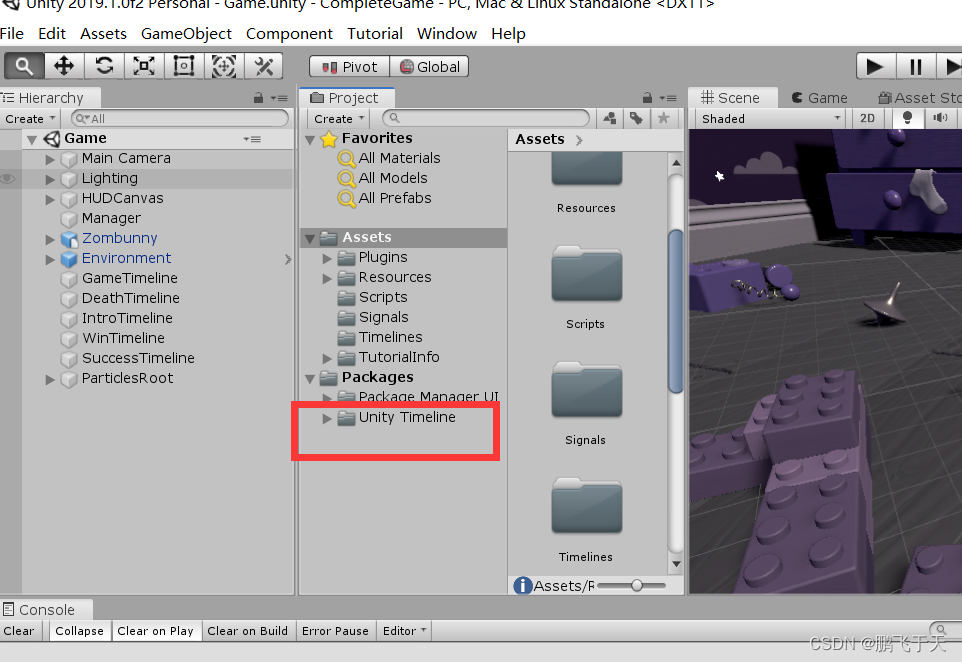This screenshot has width=962, height=662.
Task: Clear the Console
Action: [x=19, y=631]
